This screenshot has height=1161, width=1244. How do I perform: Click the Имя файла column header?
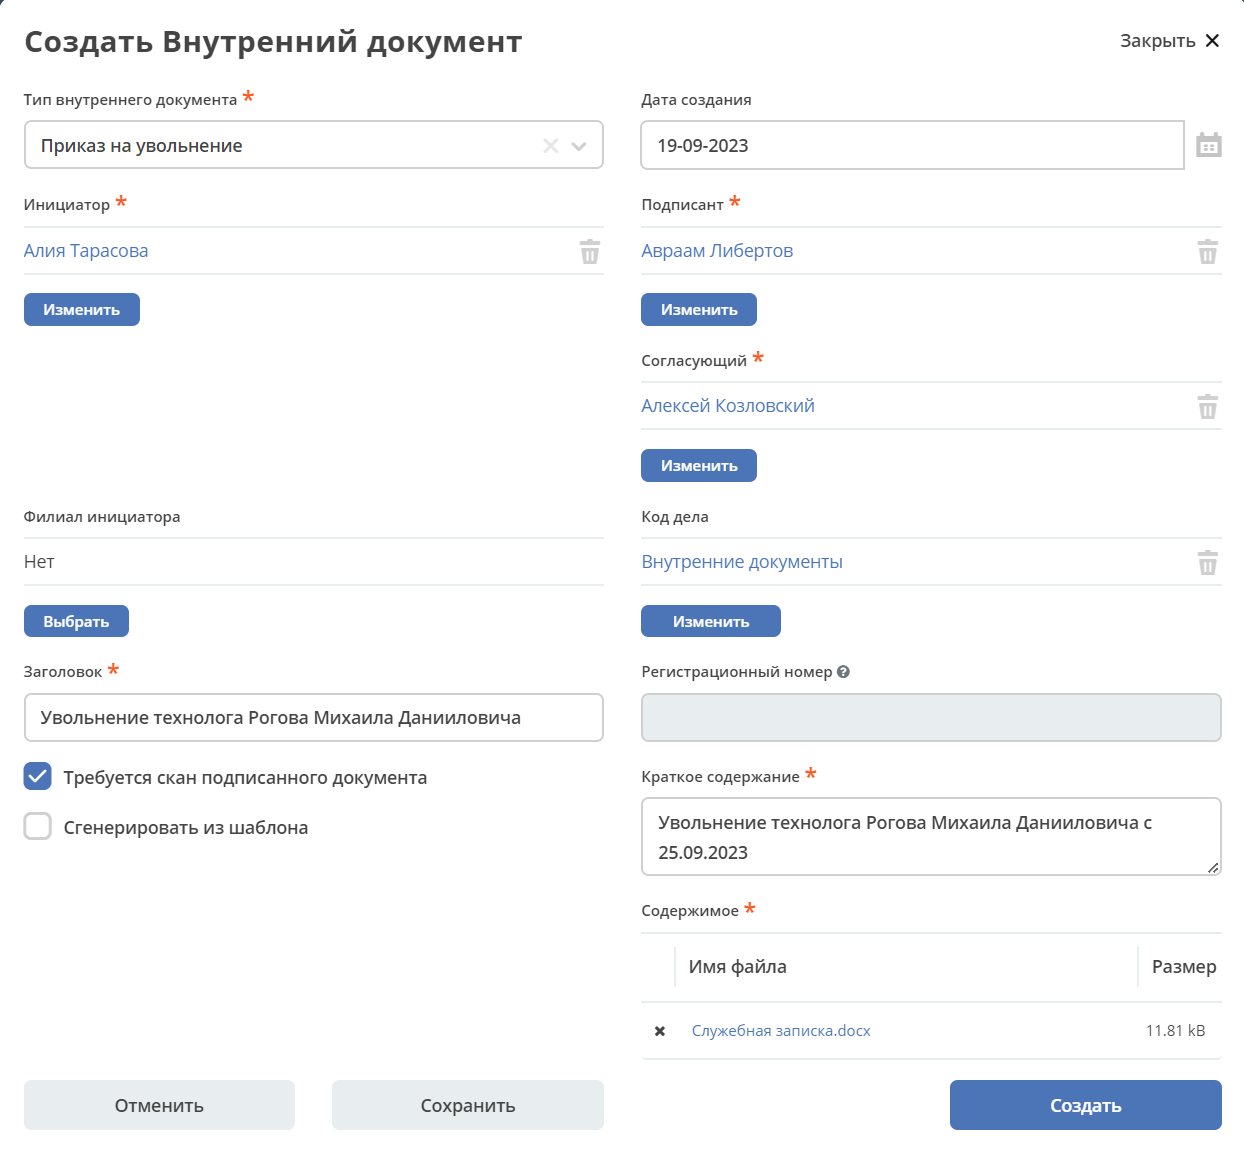click(738, 967)
